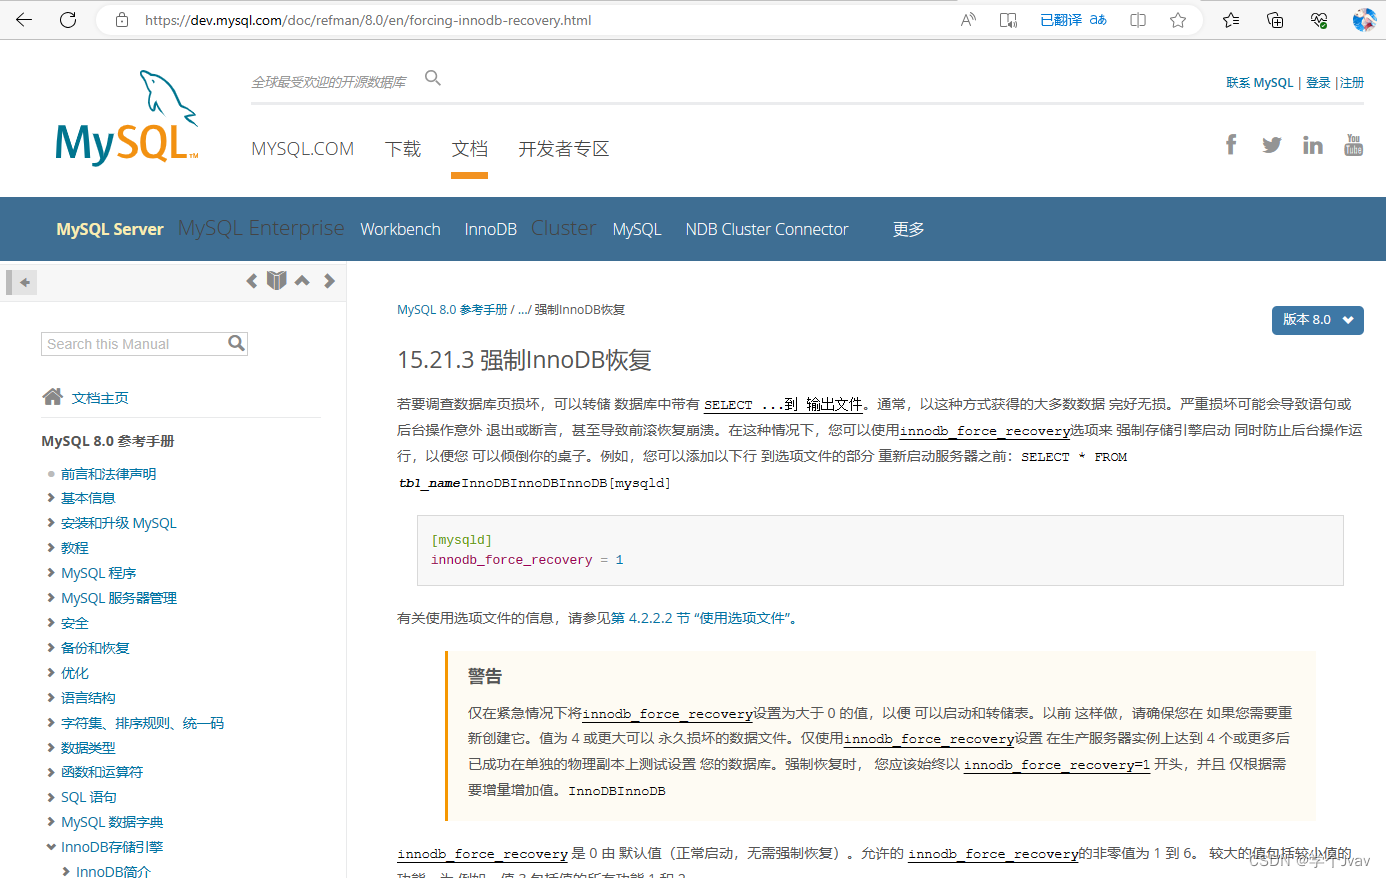
Task: Open the split screen icon in the toolbar
Action: point(1137,19)
